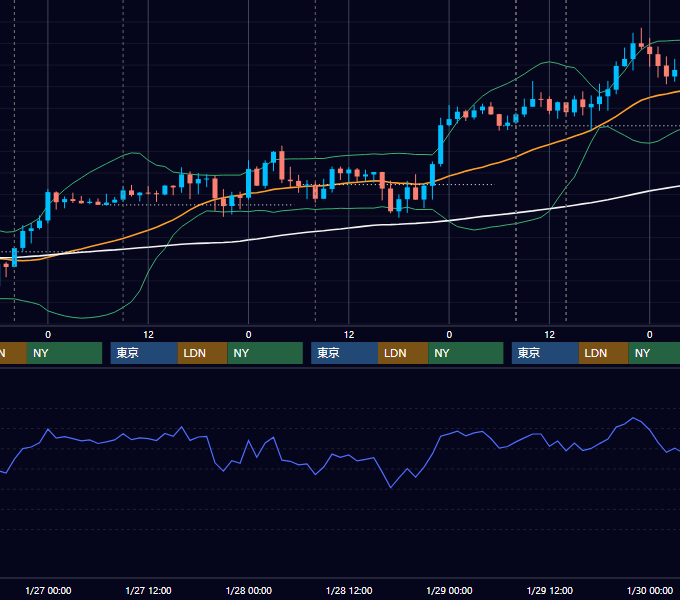Select the LDN session block on 1/29
This screenshot has height=600, width=680.
point(604,353)
